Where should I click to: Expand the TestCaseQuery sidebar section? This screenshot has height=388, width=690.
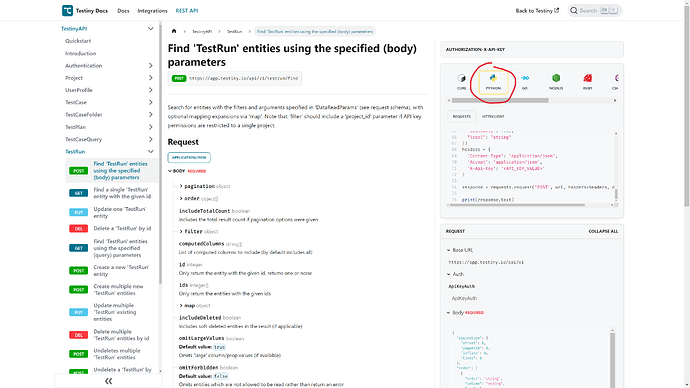(x=150, y=139)
